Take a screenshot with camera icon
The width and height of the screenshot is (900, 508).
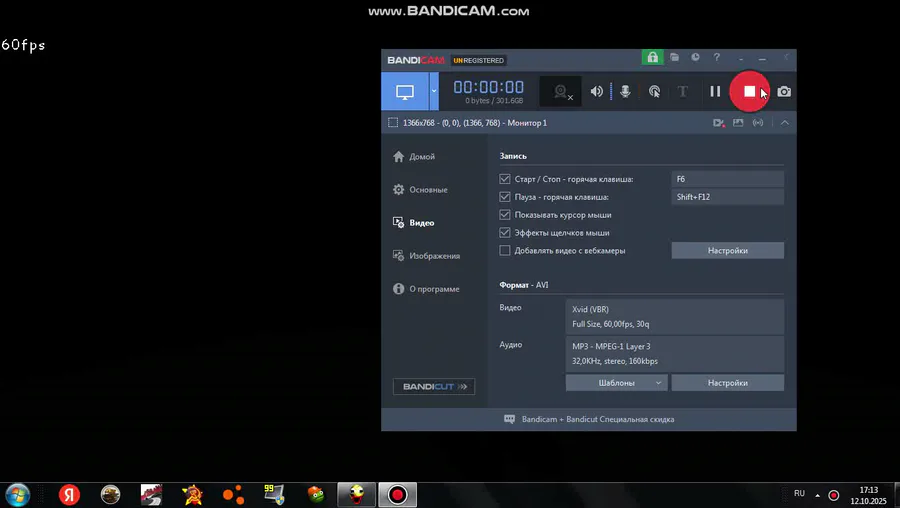point(784,91)
